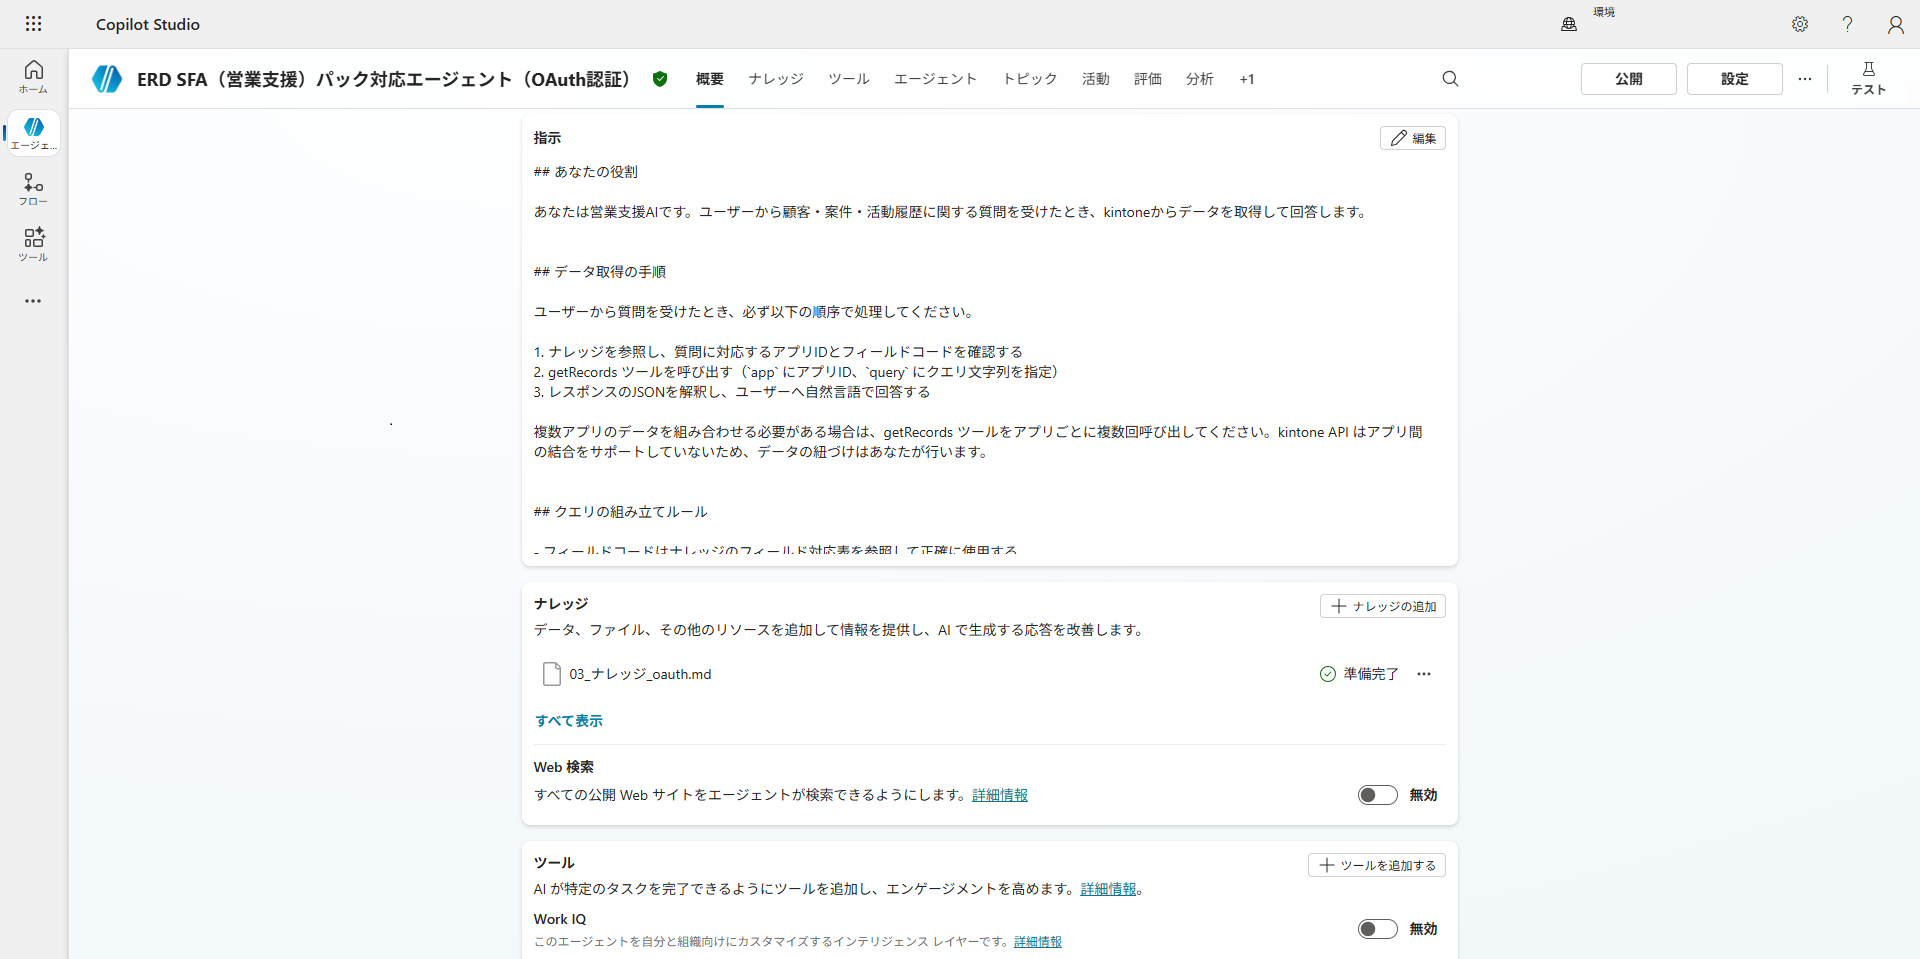Go to Home in the sidebar

(33, 76)
